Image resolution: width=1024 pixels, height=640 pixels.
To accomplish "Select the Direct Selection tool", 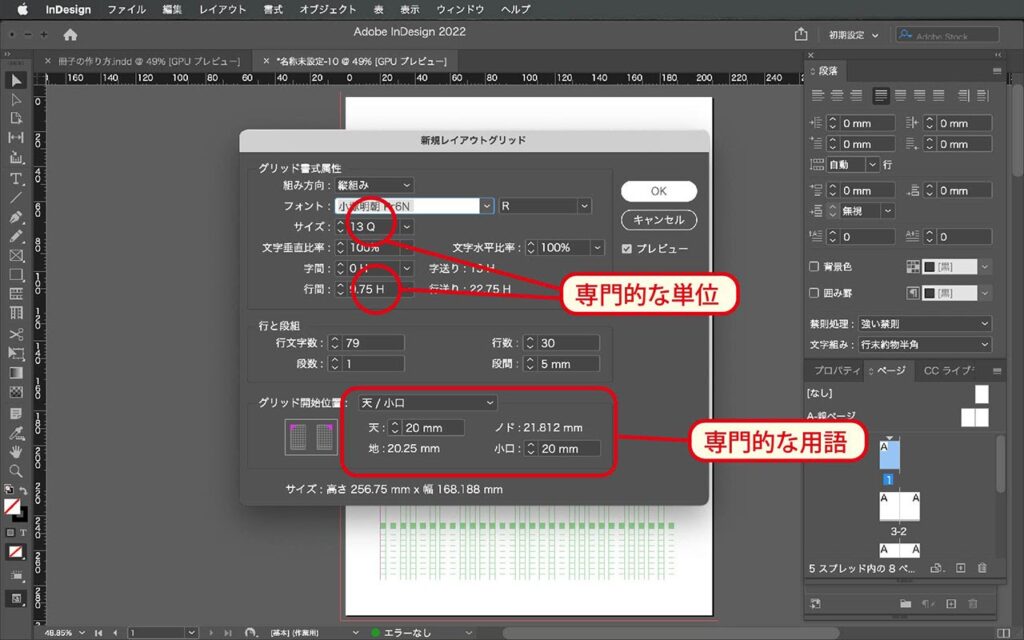I will point(16,100).
